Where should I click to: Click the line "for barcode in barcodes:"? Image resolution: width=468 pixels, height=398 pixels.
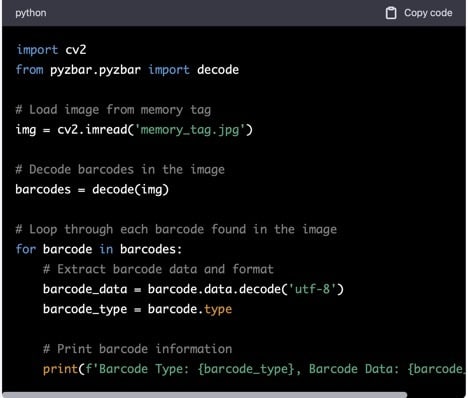[99, 249]
